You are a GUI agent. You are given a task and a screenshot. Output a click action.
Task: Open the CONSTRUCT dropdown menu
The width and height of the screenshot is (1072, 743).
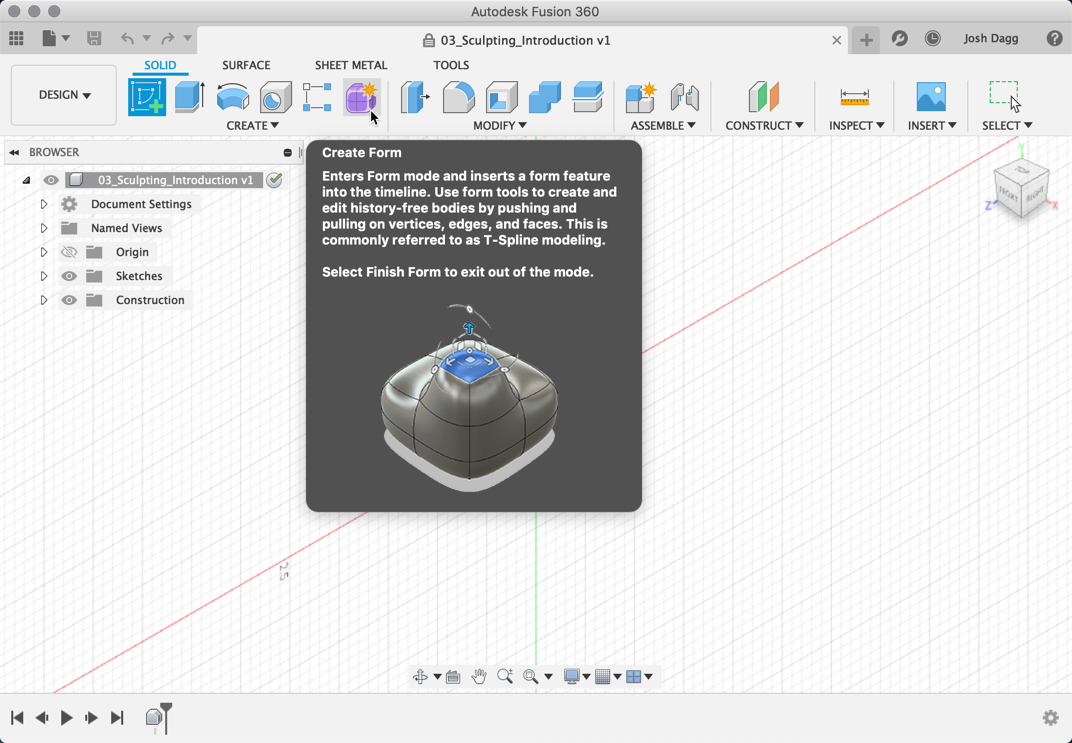tap(764, 126)
